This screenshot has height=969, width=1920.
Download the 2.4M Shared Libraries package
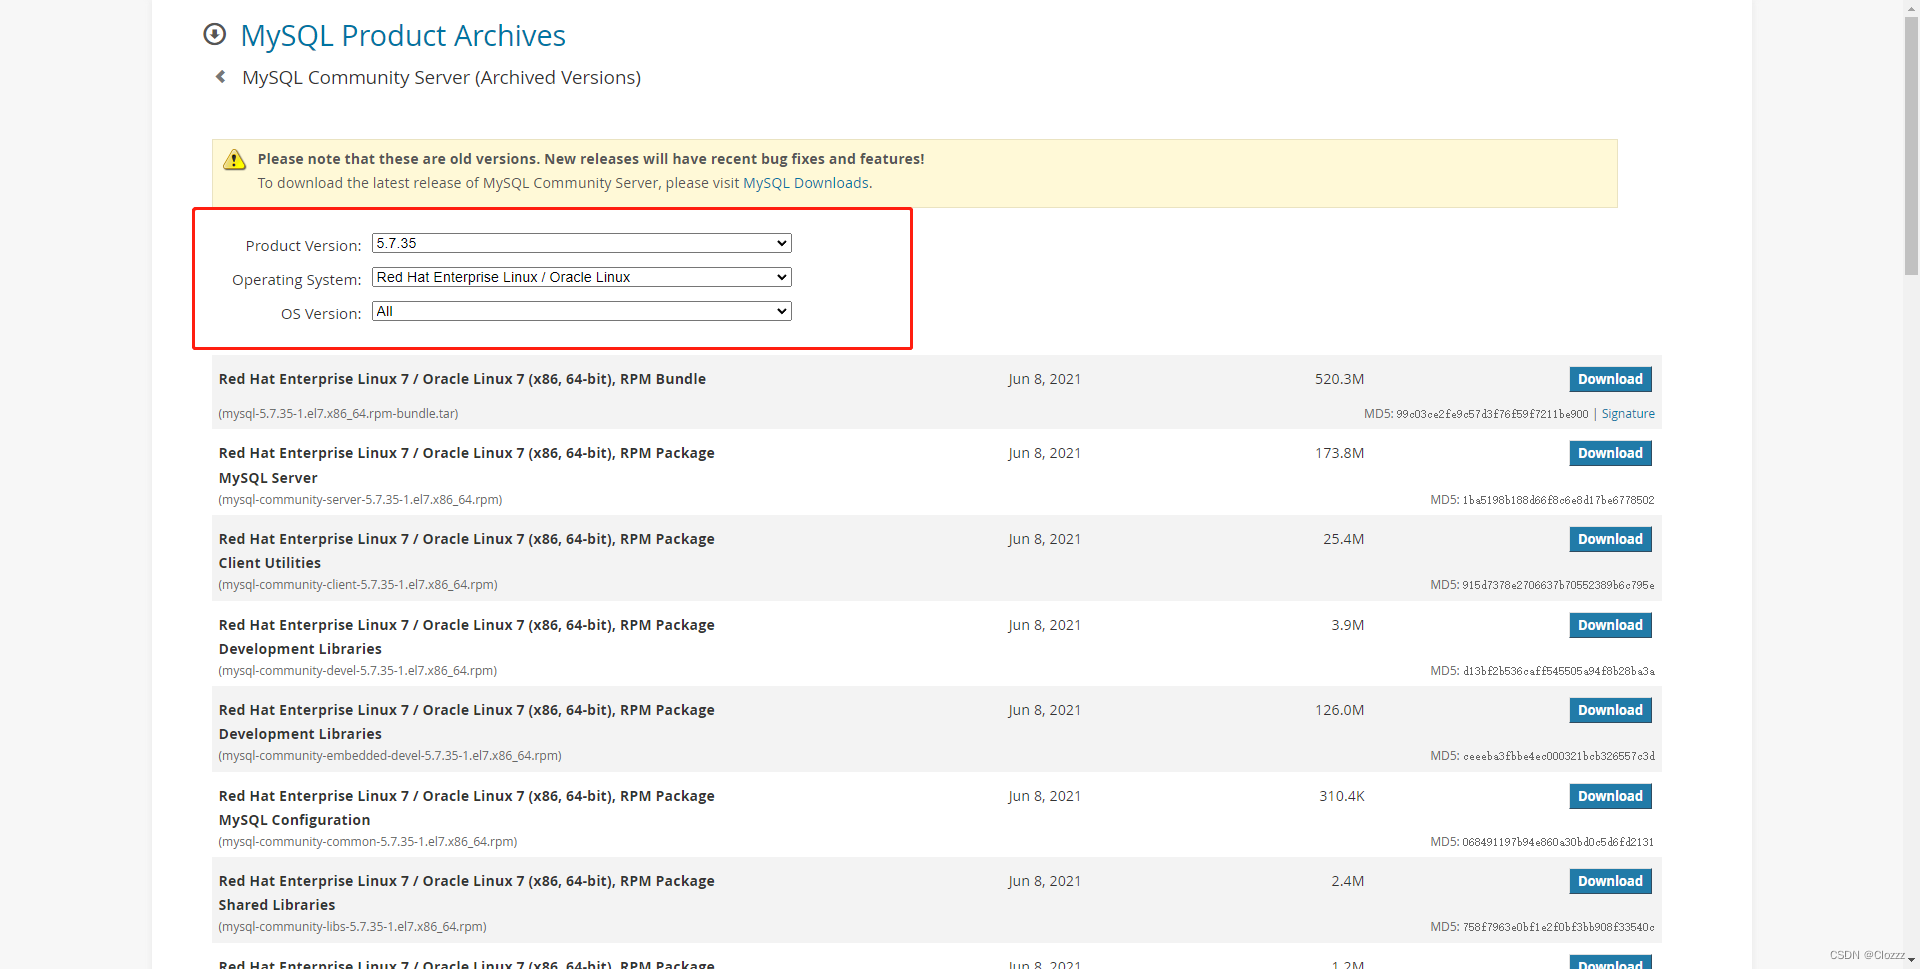[1610, 881]
